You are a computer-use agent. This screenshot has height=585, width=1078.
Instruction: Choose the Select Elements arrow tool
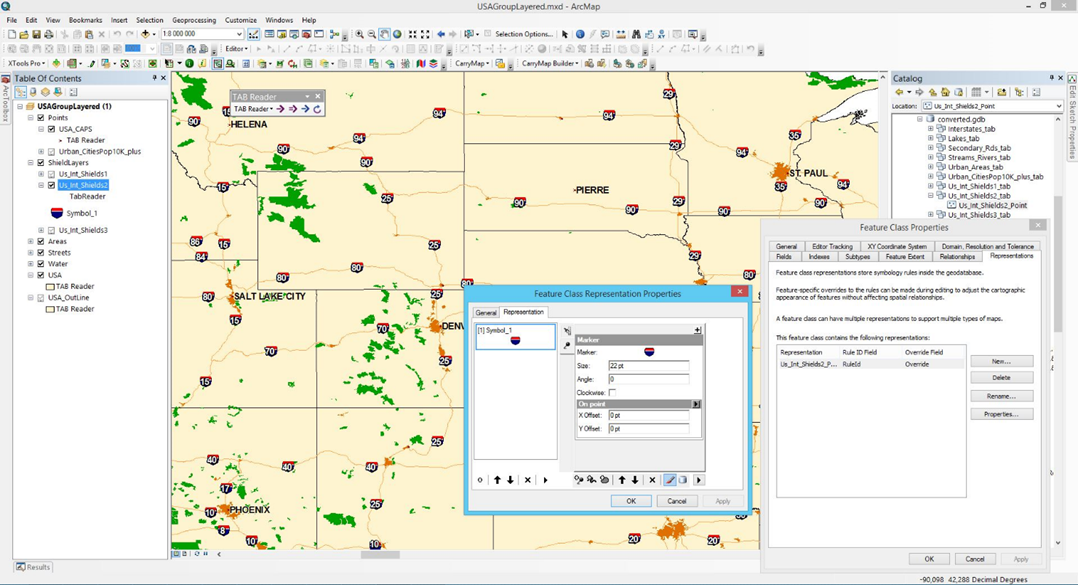pos(565,34)
